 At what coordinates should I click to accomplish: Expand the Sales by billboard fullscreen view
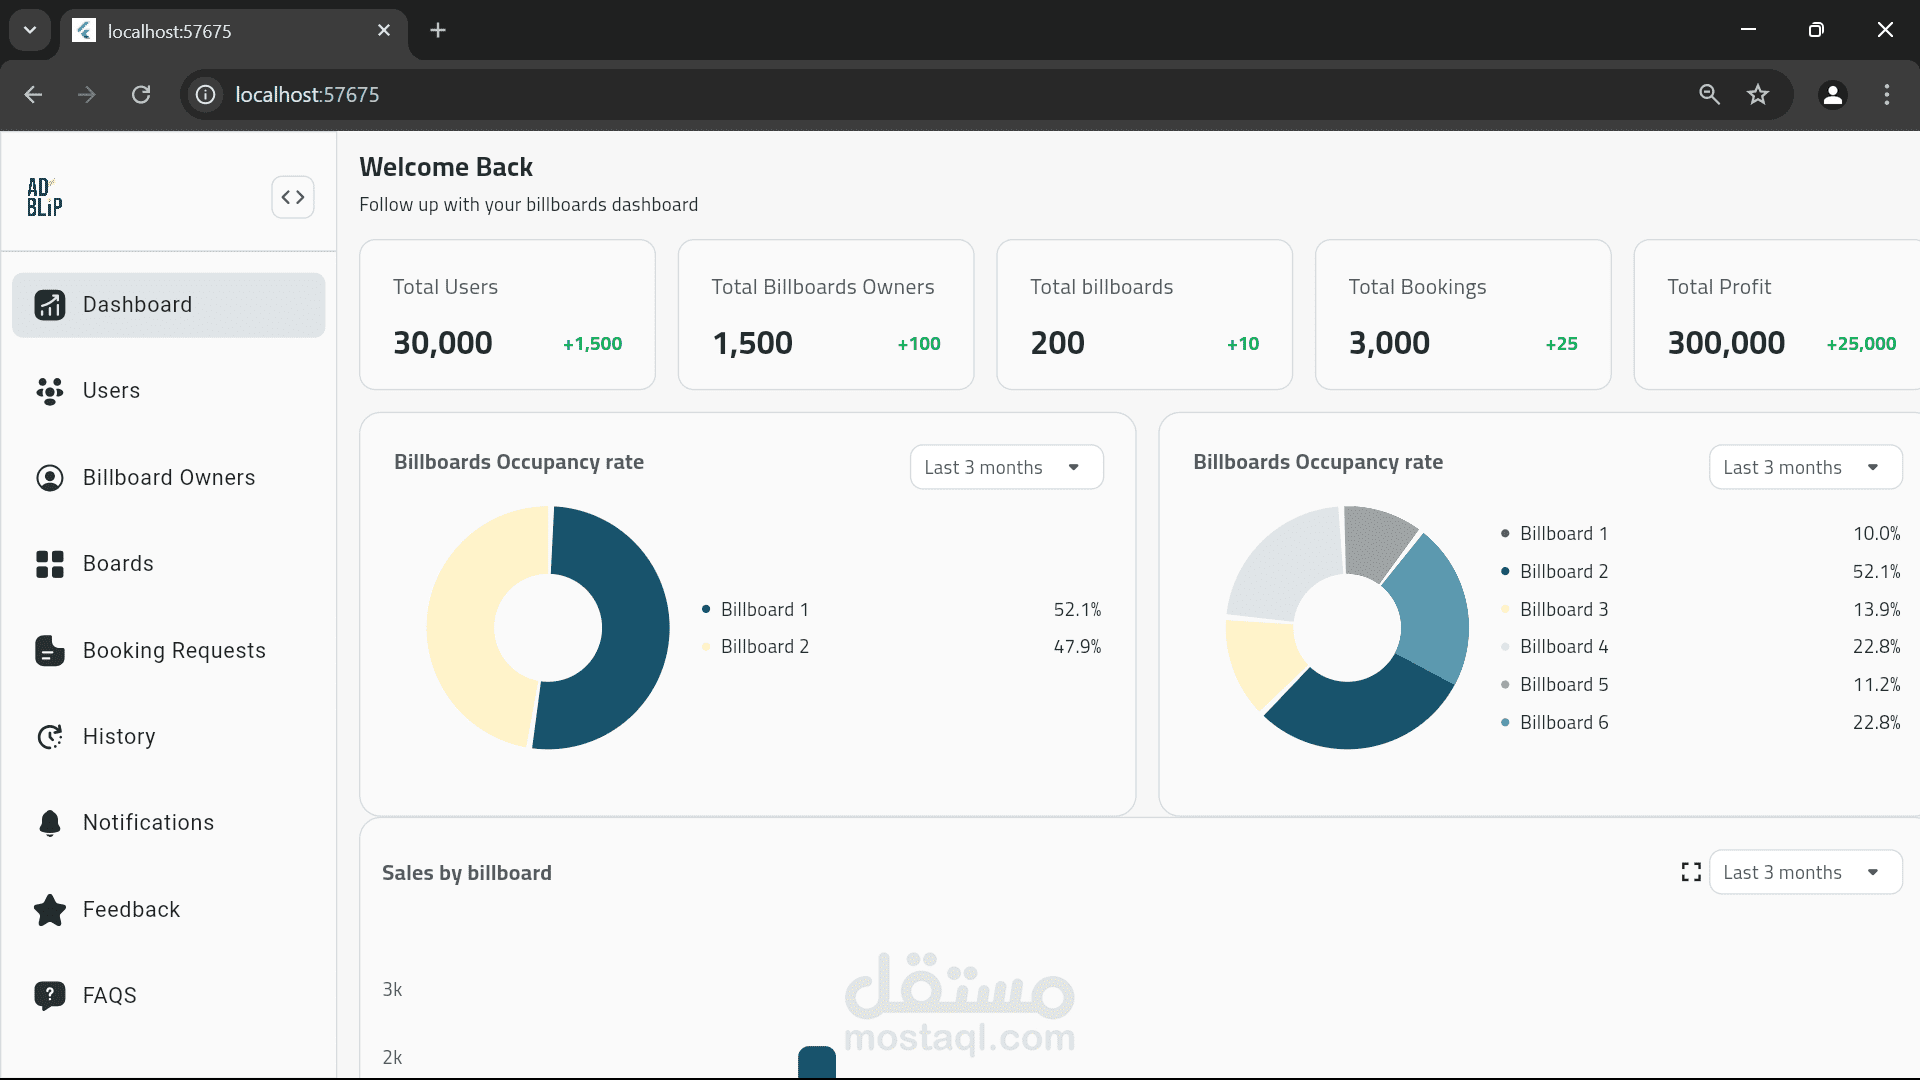1690,871
